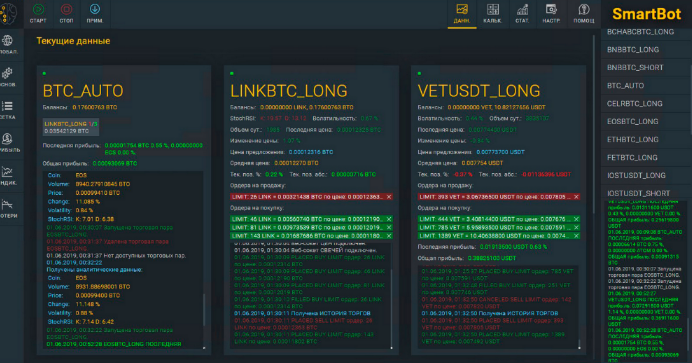Image resolution: width=692 pixels, height=363 pixels.
Task: Cancel the LIMIT 785 VET buy order
Action: click(x=576, y=228)
